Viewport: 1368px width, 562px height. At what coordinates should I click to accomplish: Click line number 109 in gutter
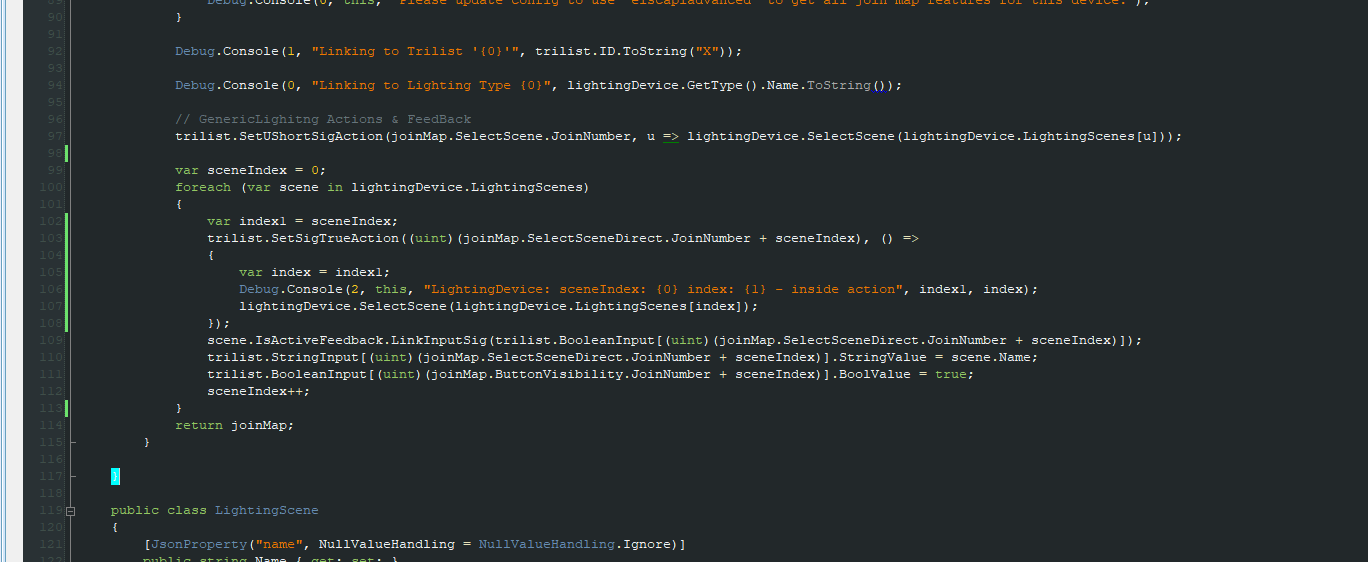tap(51, 340)
